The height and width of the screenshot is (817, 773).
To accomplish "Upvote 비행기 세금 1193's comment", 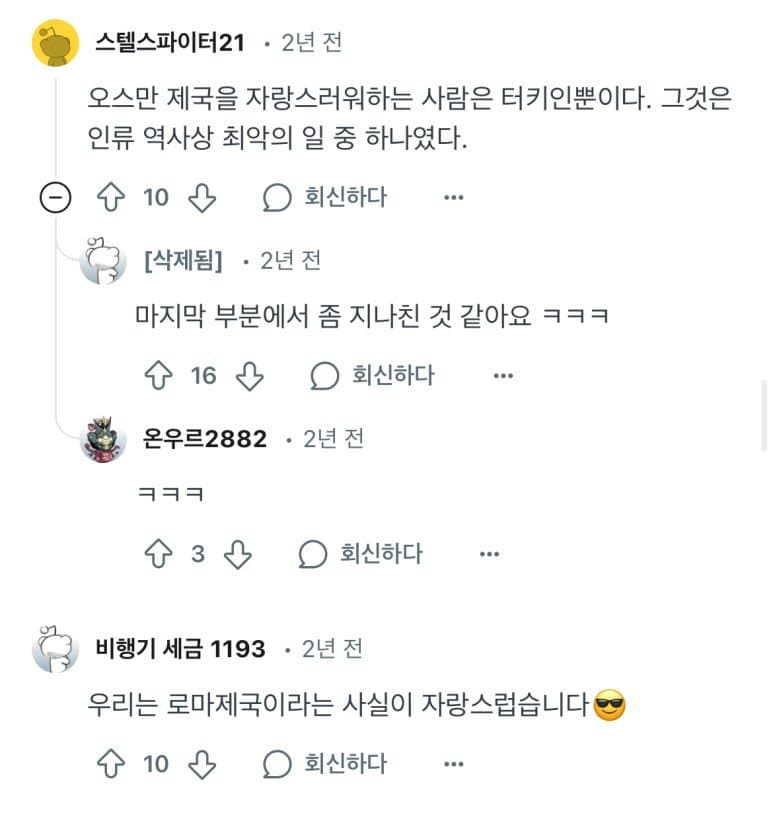I will [x=109, y=764].
